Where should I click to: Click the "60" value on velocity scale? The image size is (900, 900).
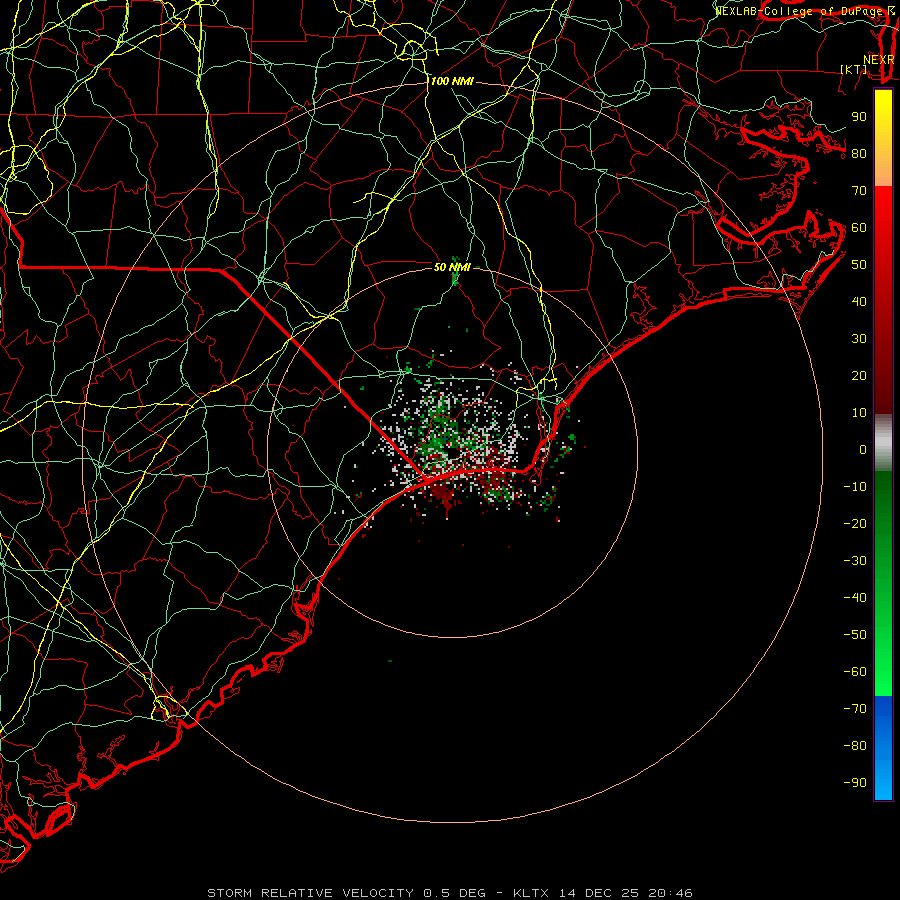pos(859,227)
